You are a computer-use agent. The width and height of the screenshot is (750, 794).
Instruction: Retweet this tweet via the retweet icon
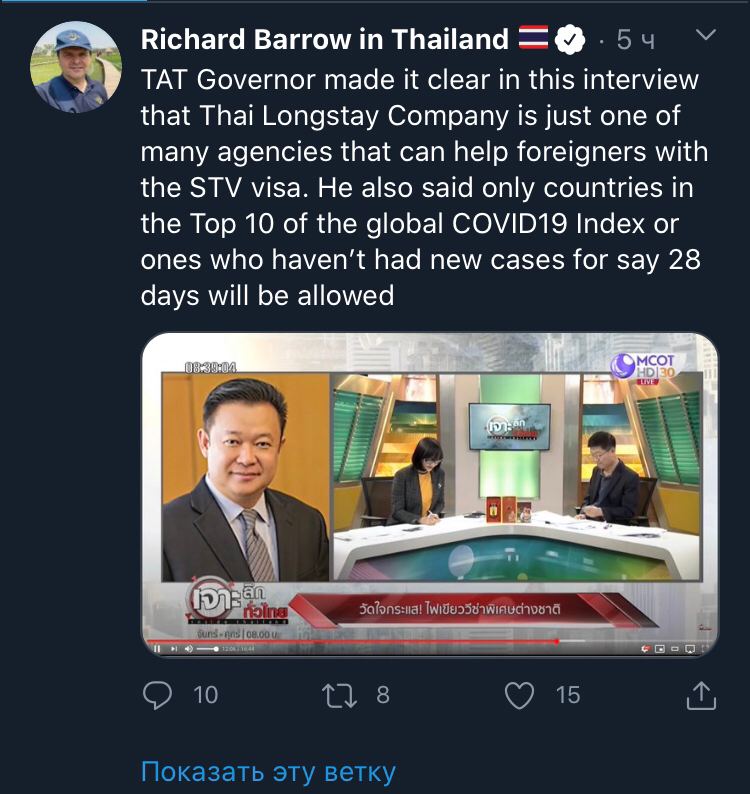pos(339,695)
